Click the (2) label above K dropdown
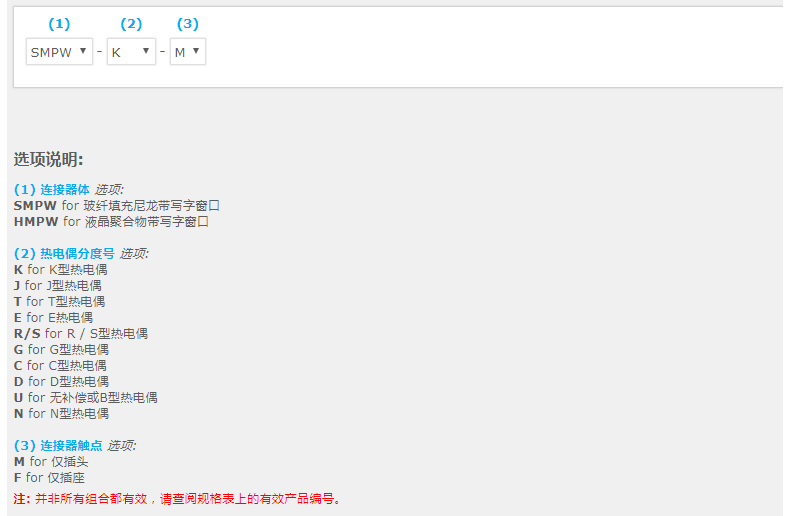Viewport: 790px width, 516px height. tap(131, 24)
